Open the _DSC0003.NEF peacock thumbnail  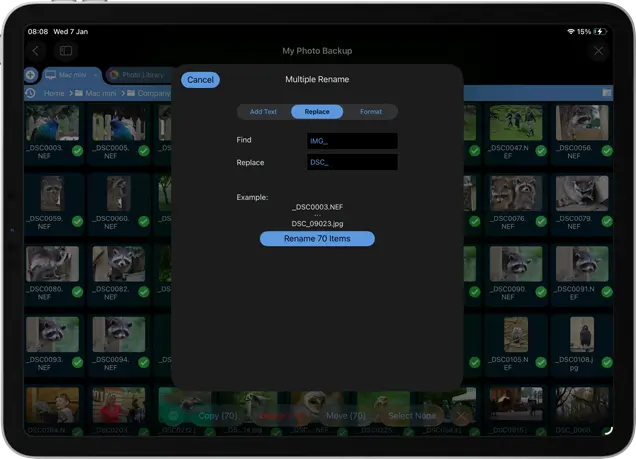(52, 122)
